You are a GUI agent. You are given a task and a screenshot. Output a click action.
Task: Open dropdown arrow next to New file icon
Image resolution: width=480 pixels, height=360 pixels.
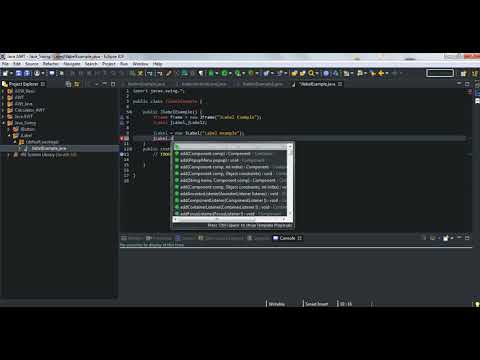click(11, 73)
